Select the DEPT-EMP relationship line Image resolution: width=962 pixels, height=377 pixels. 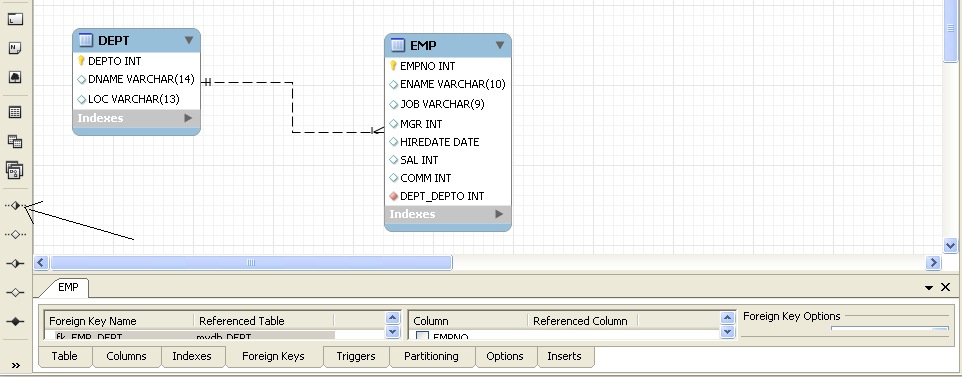pos(292,107)
